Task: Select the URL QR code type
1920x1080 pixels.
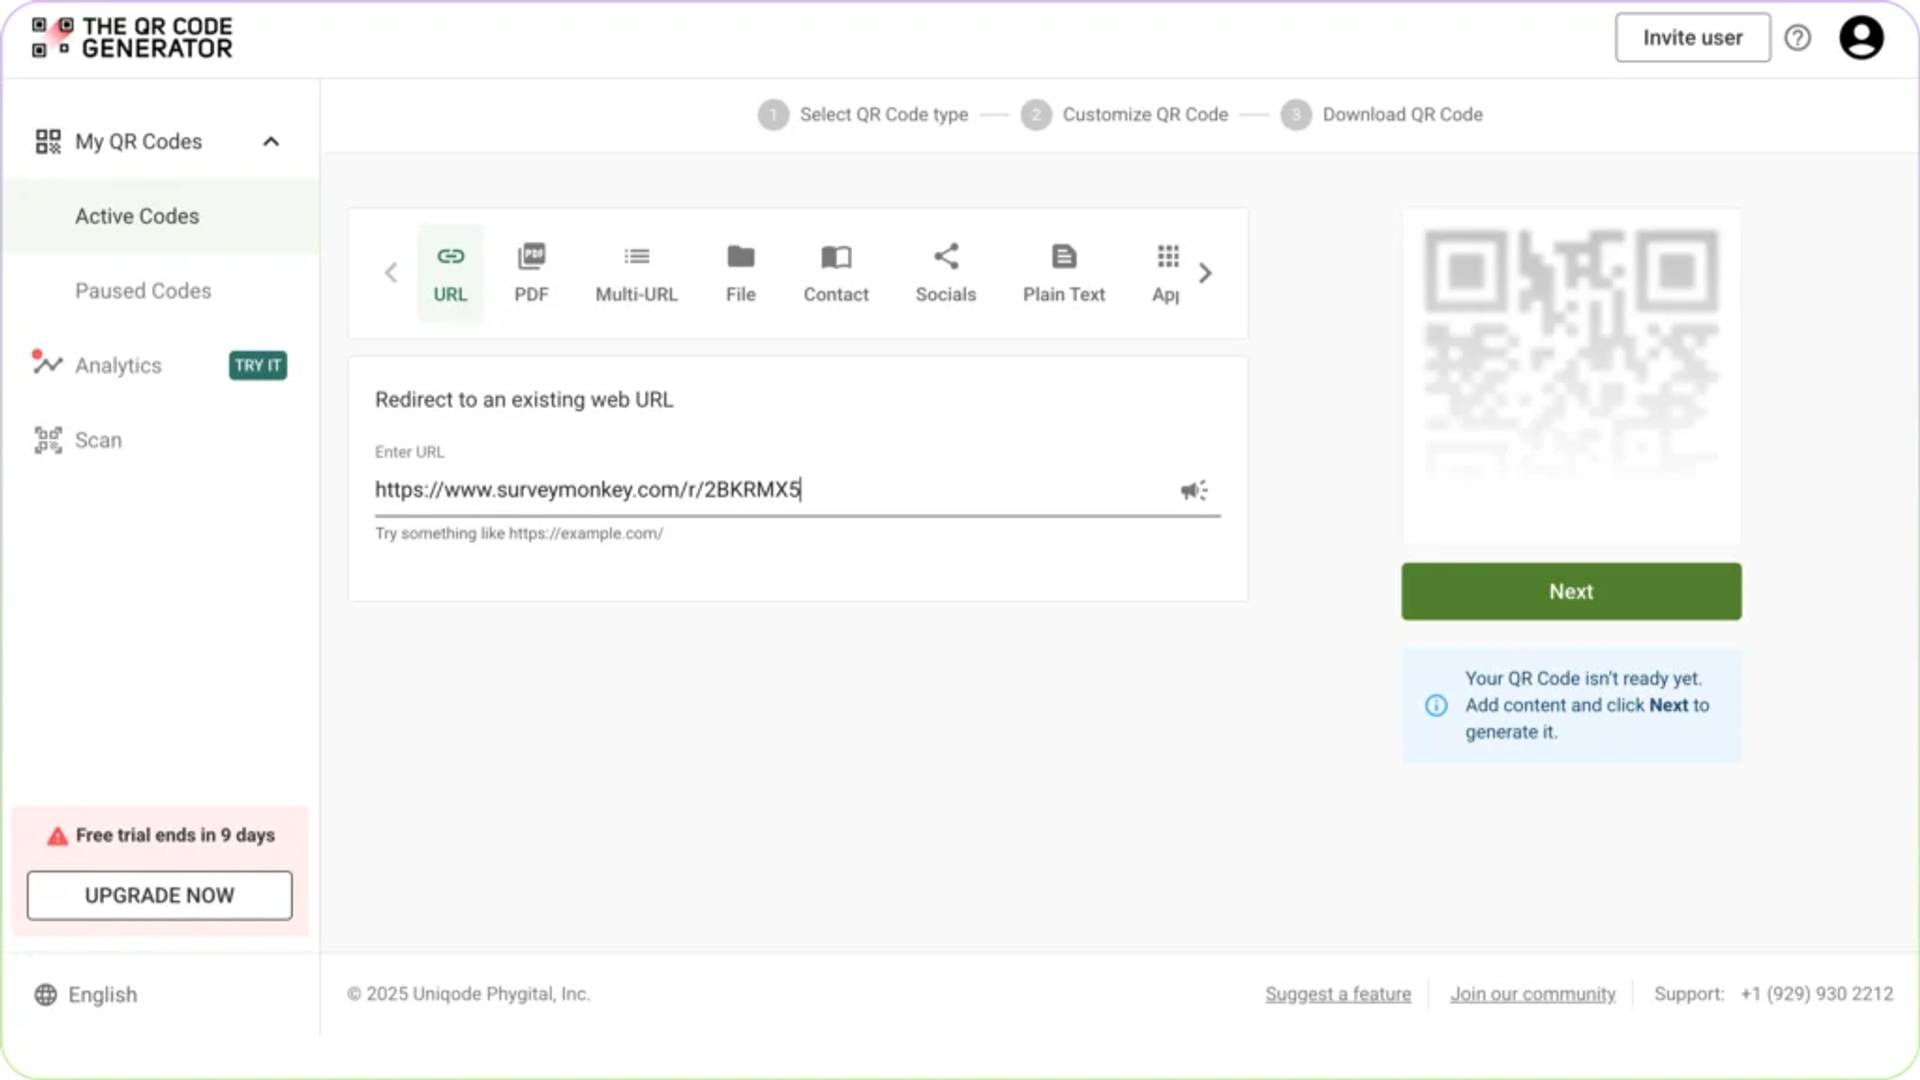Action: tap(450, 273)
